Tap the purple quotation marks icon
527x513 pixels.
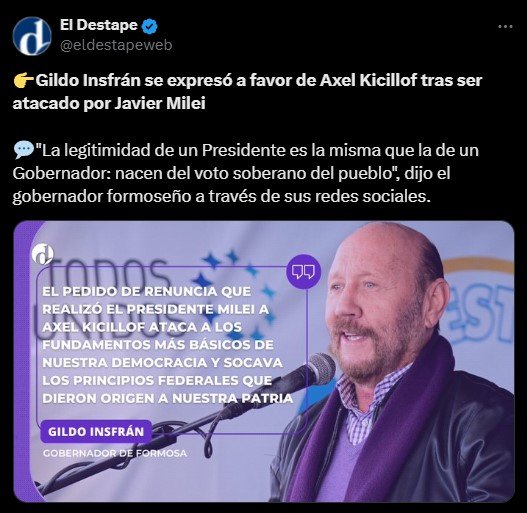303,272
